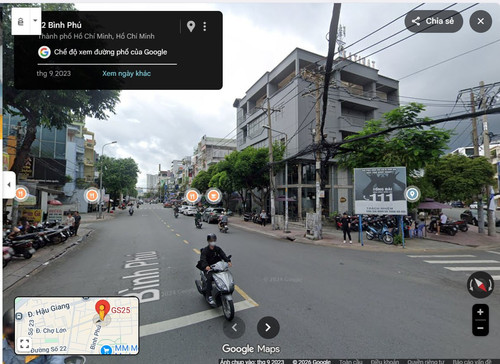Open the dropdown arrow on the white overlay box
500x364 pixels.
click(35, 20)
